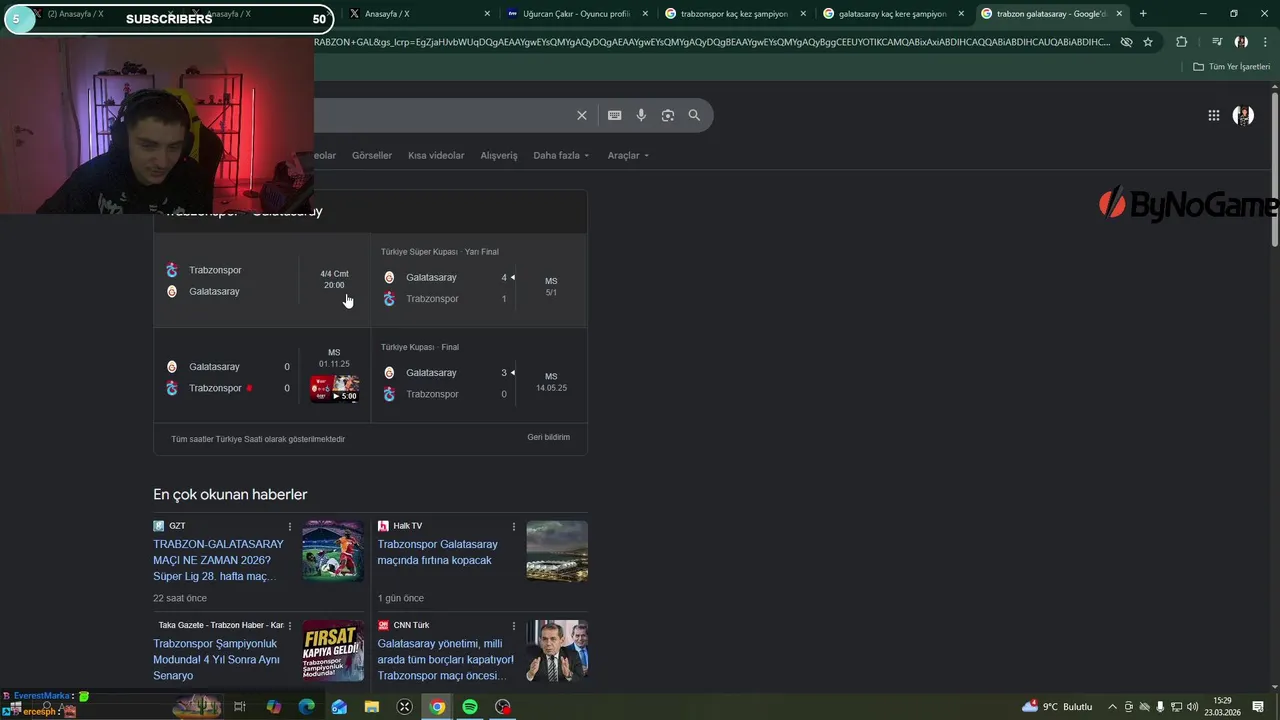
Task: Open media controls in Chrome toolbar
Action: [x=1216, y=42]
